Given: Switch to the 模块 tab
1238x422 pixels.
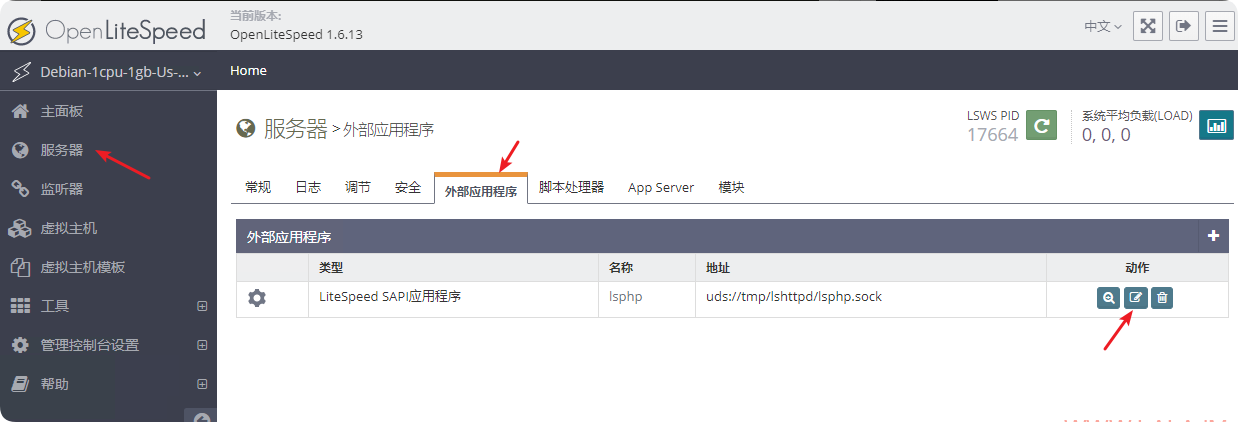Looking at the screenshot, I should point(731,187).
